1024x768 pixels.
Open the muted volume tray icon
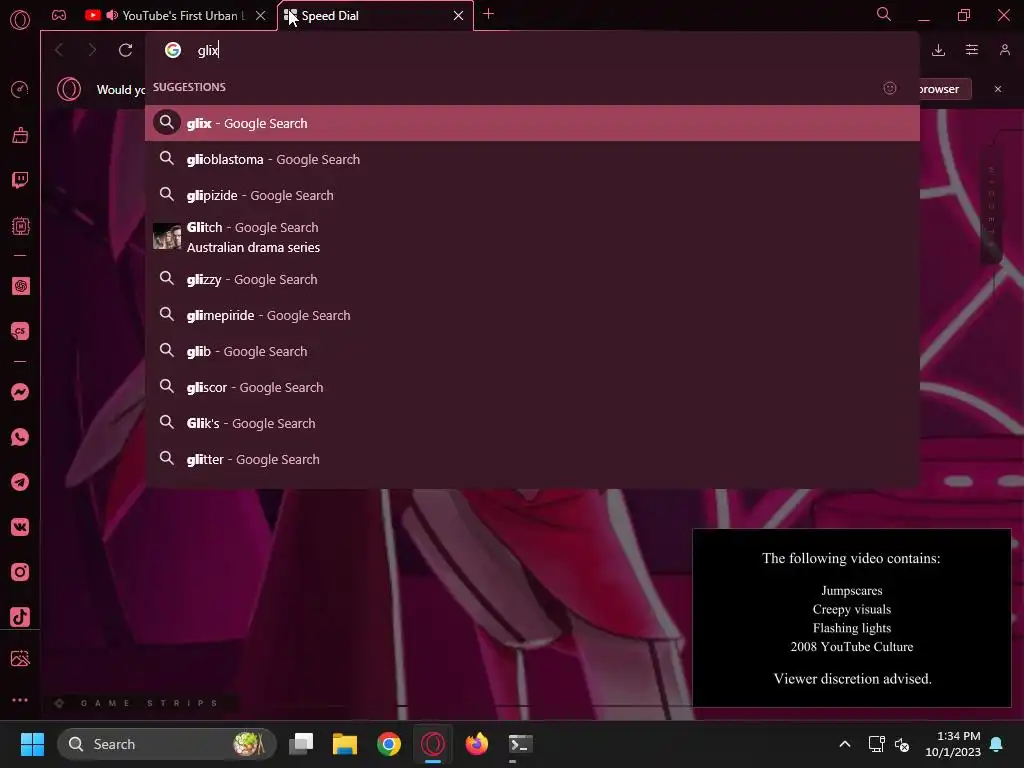tap(902, 744)
